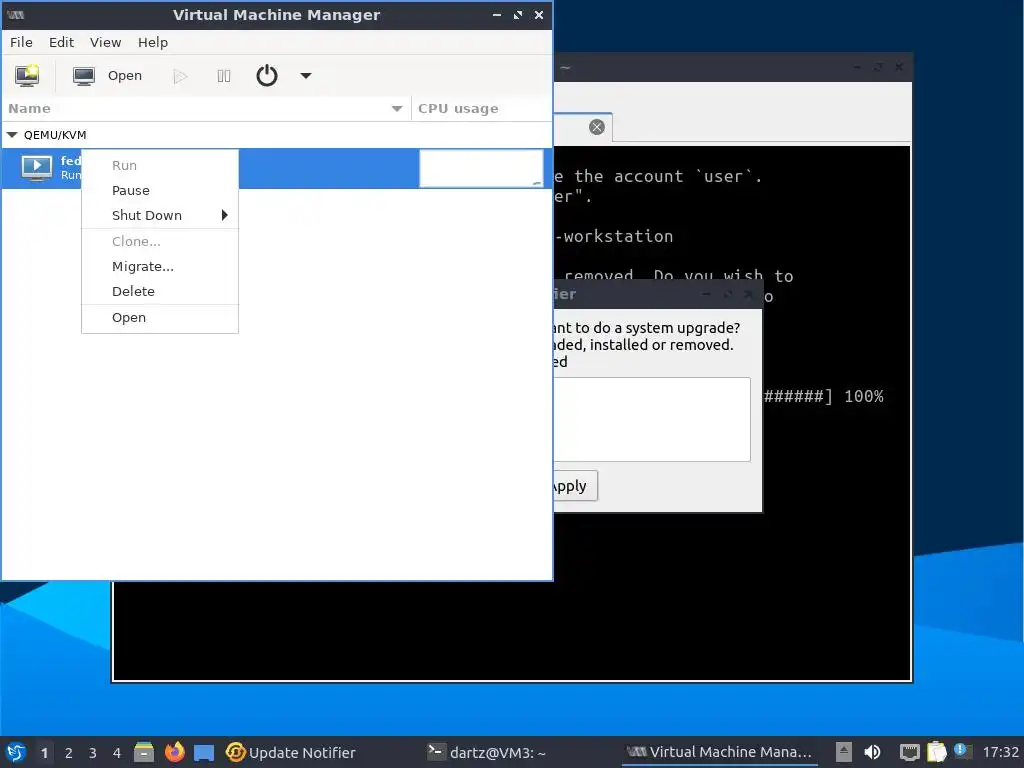Click the Virtual Machine Manager title icon
The image size is (1024, 768).
click(x=15, y=15)
